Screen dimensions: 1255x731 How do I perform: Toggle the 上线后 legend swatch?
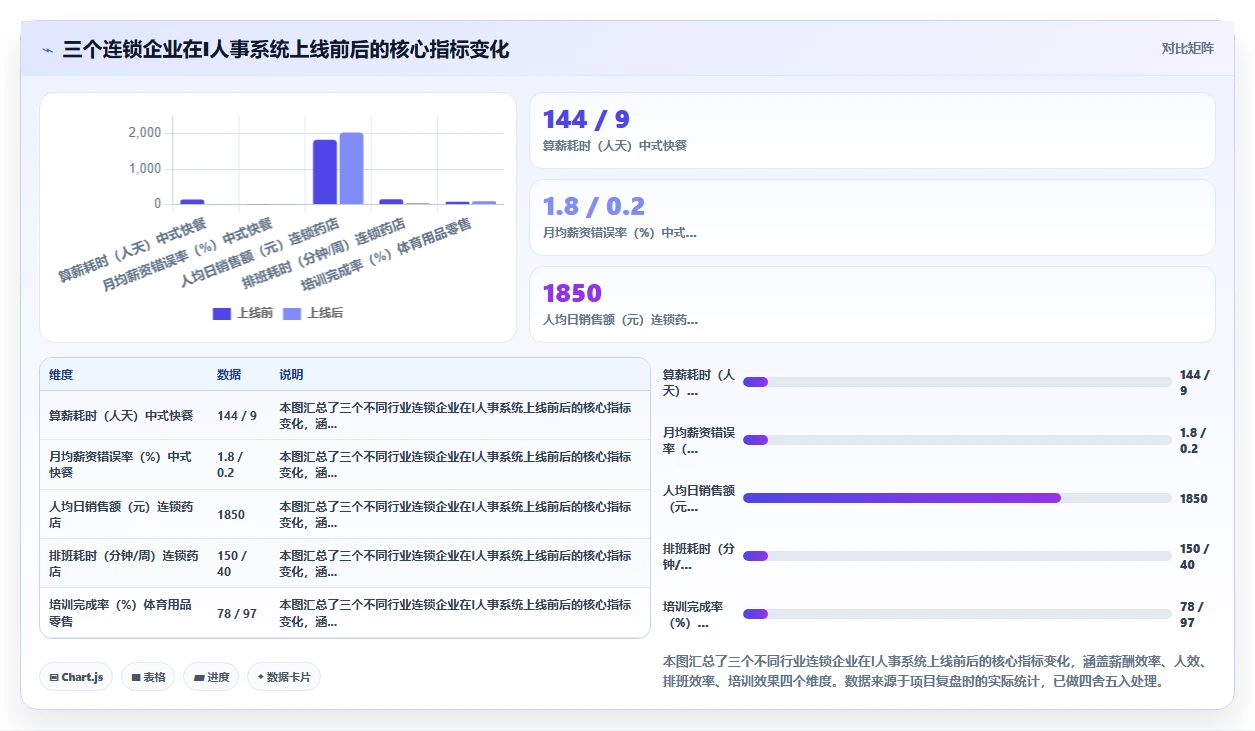pos(292,313)
